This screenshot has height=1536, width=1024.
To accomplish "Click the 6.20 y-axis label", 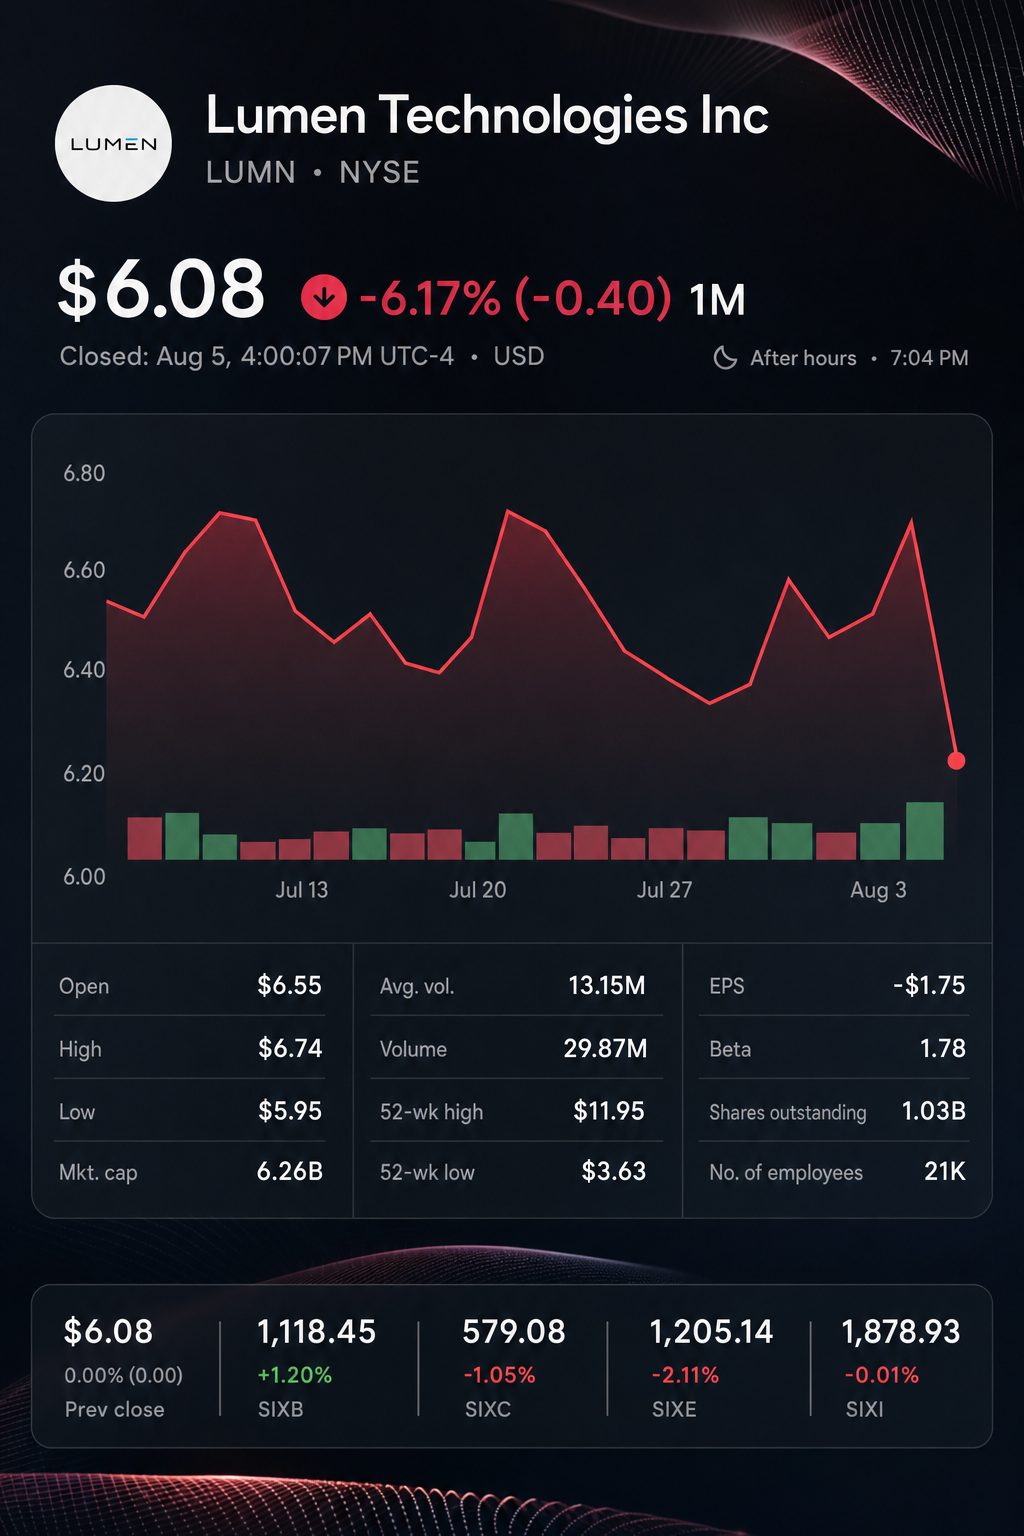I will (84, 774).
